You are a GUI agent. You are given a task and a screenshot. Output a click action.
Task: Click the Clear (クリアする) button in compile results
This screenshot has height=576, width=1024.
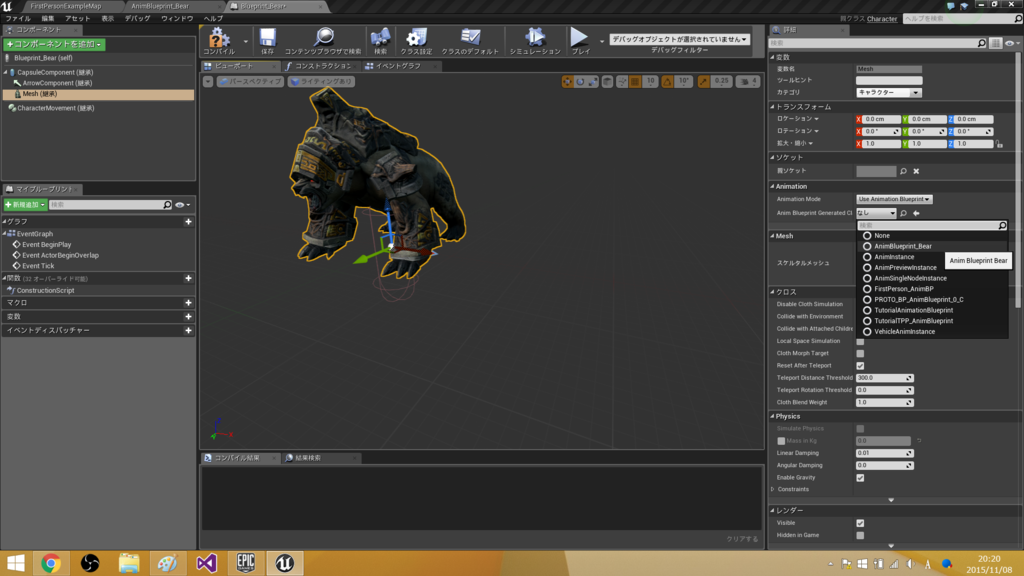click(x=743, y=539)
